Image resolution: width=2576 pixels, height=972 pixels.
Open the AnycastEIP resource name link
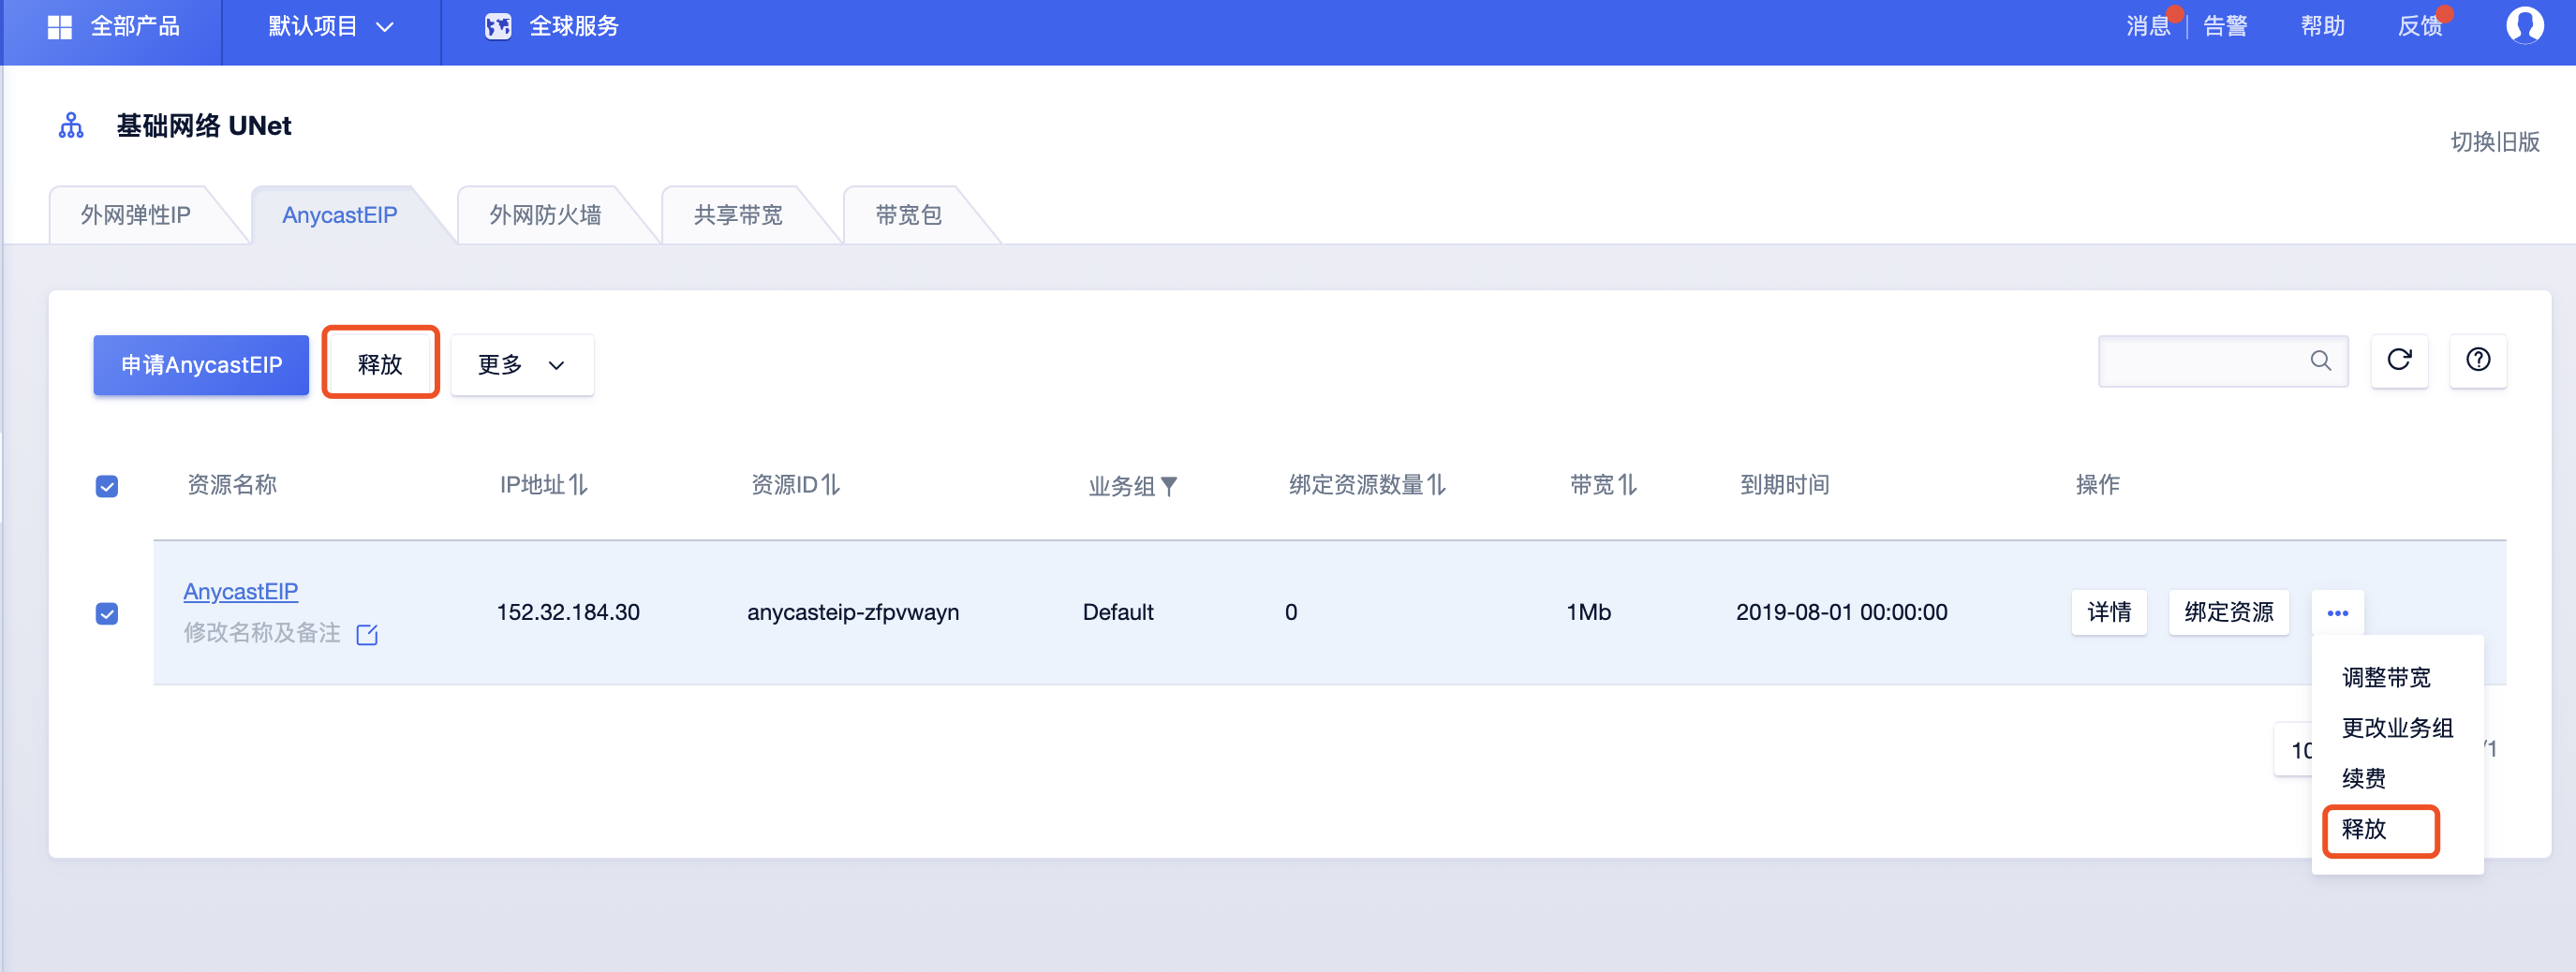(240, 592)
